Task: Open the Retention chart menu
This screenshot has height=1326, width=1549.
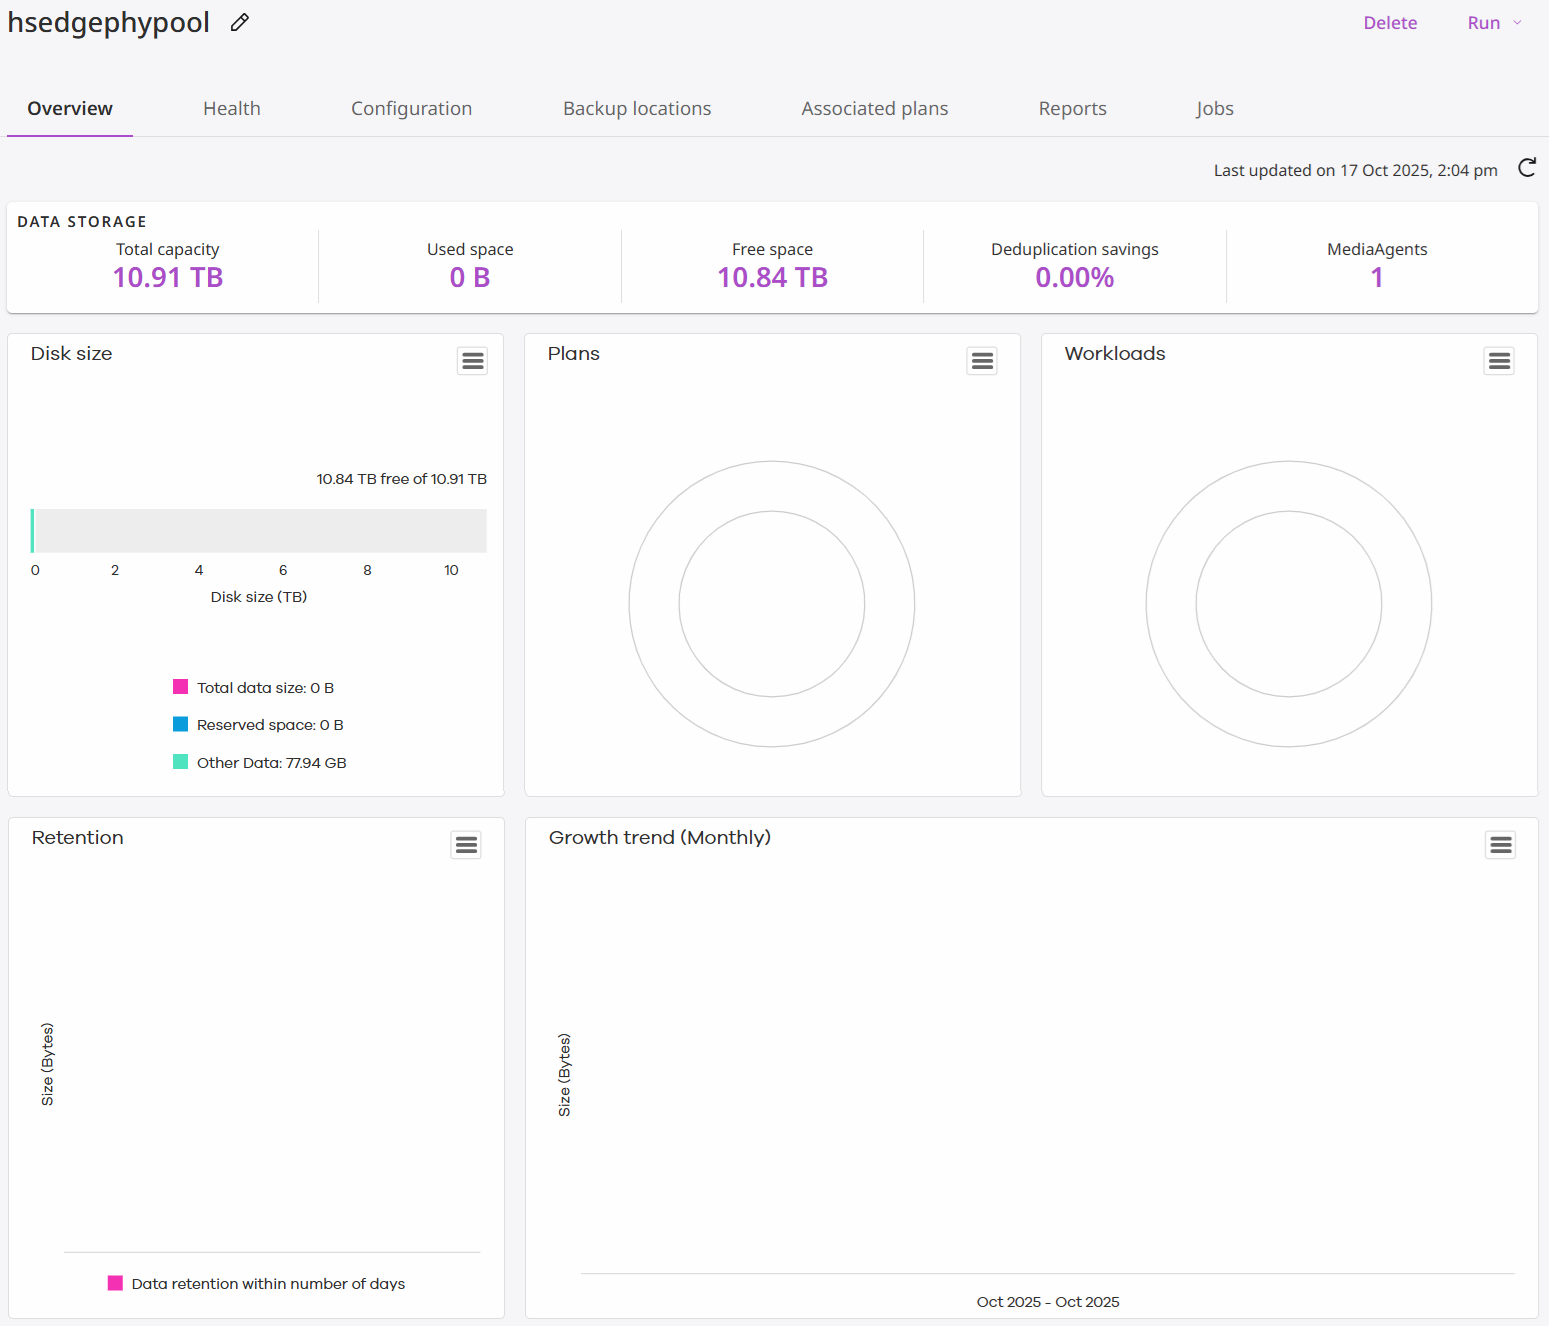Action: (x=465, y=845)
